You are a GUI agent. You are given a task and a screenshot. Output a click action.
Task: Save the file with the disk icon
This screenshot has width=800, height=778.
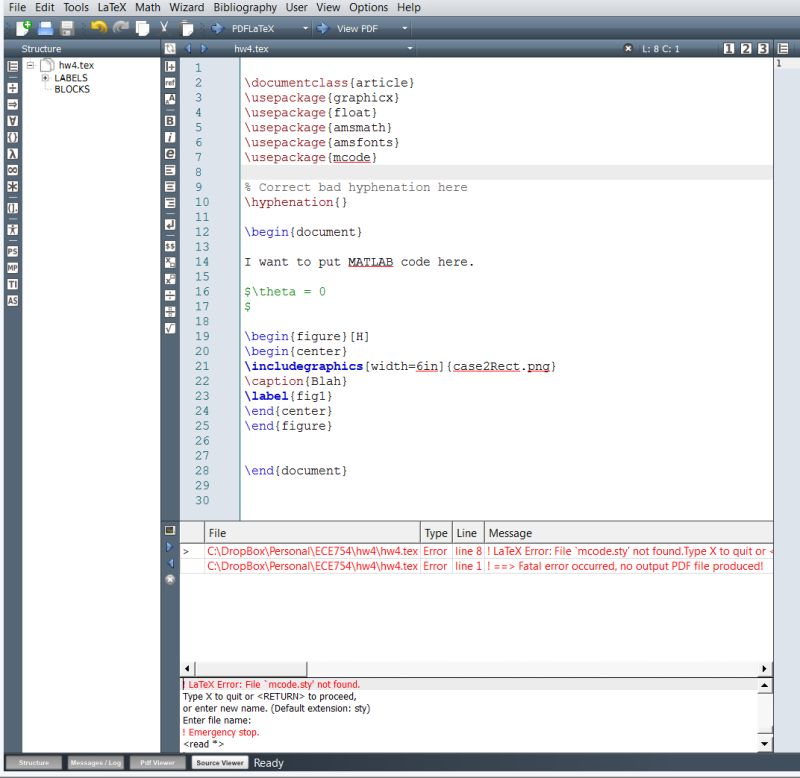pos(65,27)
